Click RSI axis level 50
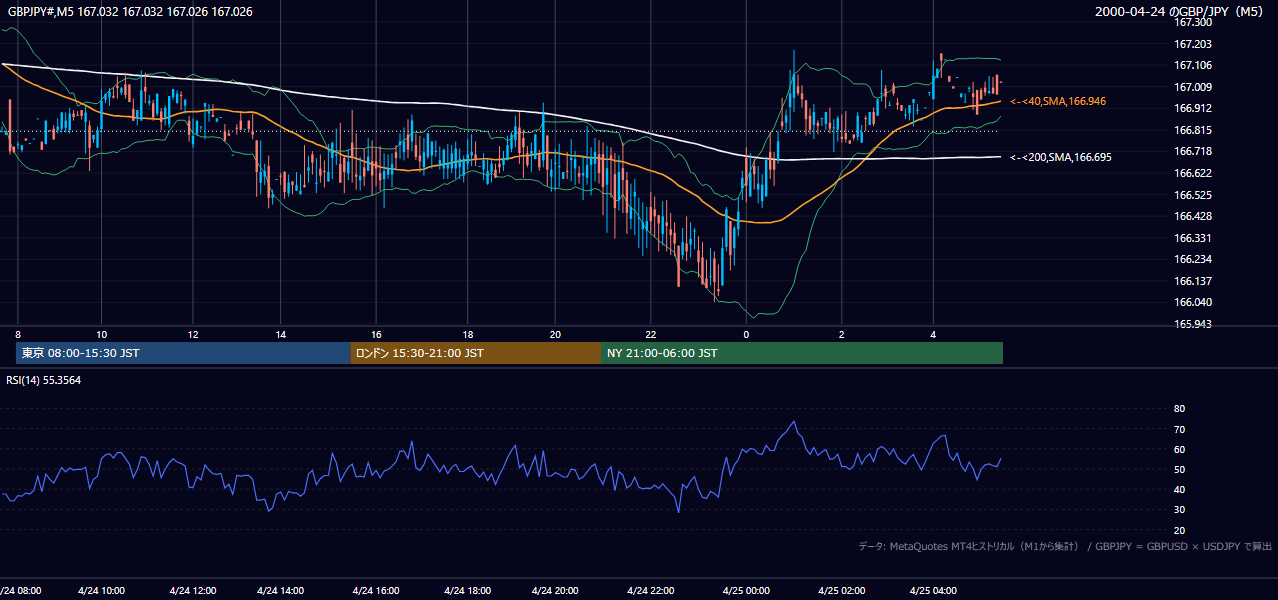The height and width of the screenshot is (600, 1278). pos(1179,469)
